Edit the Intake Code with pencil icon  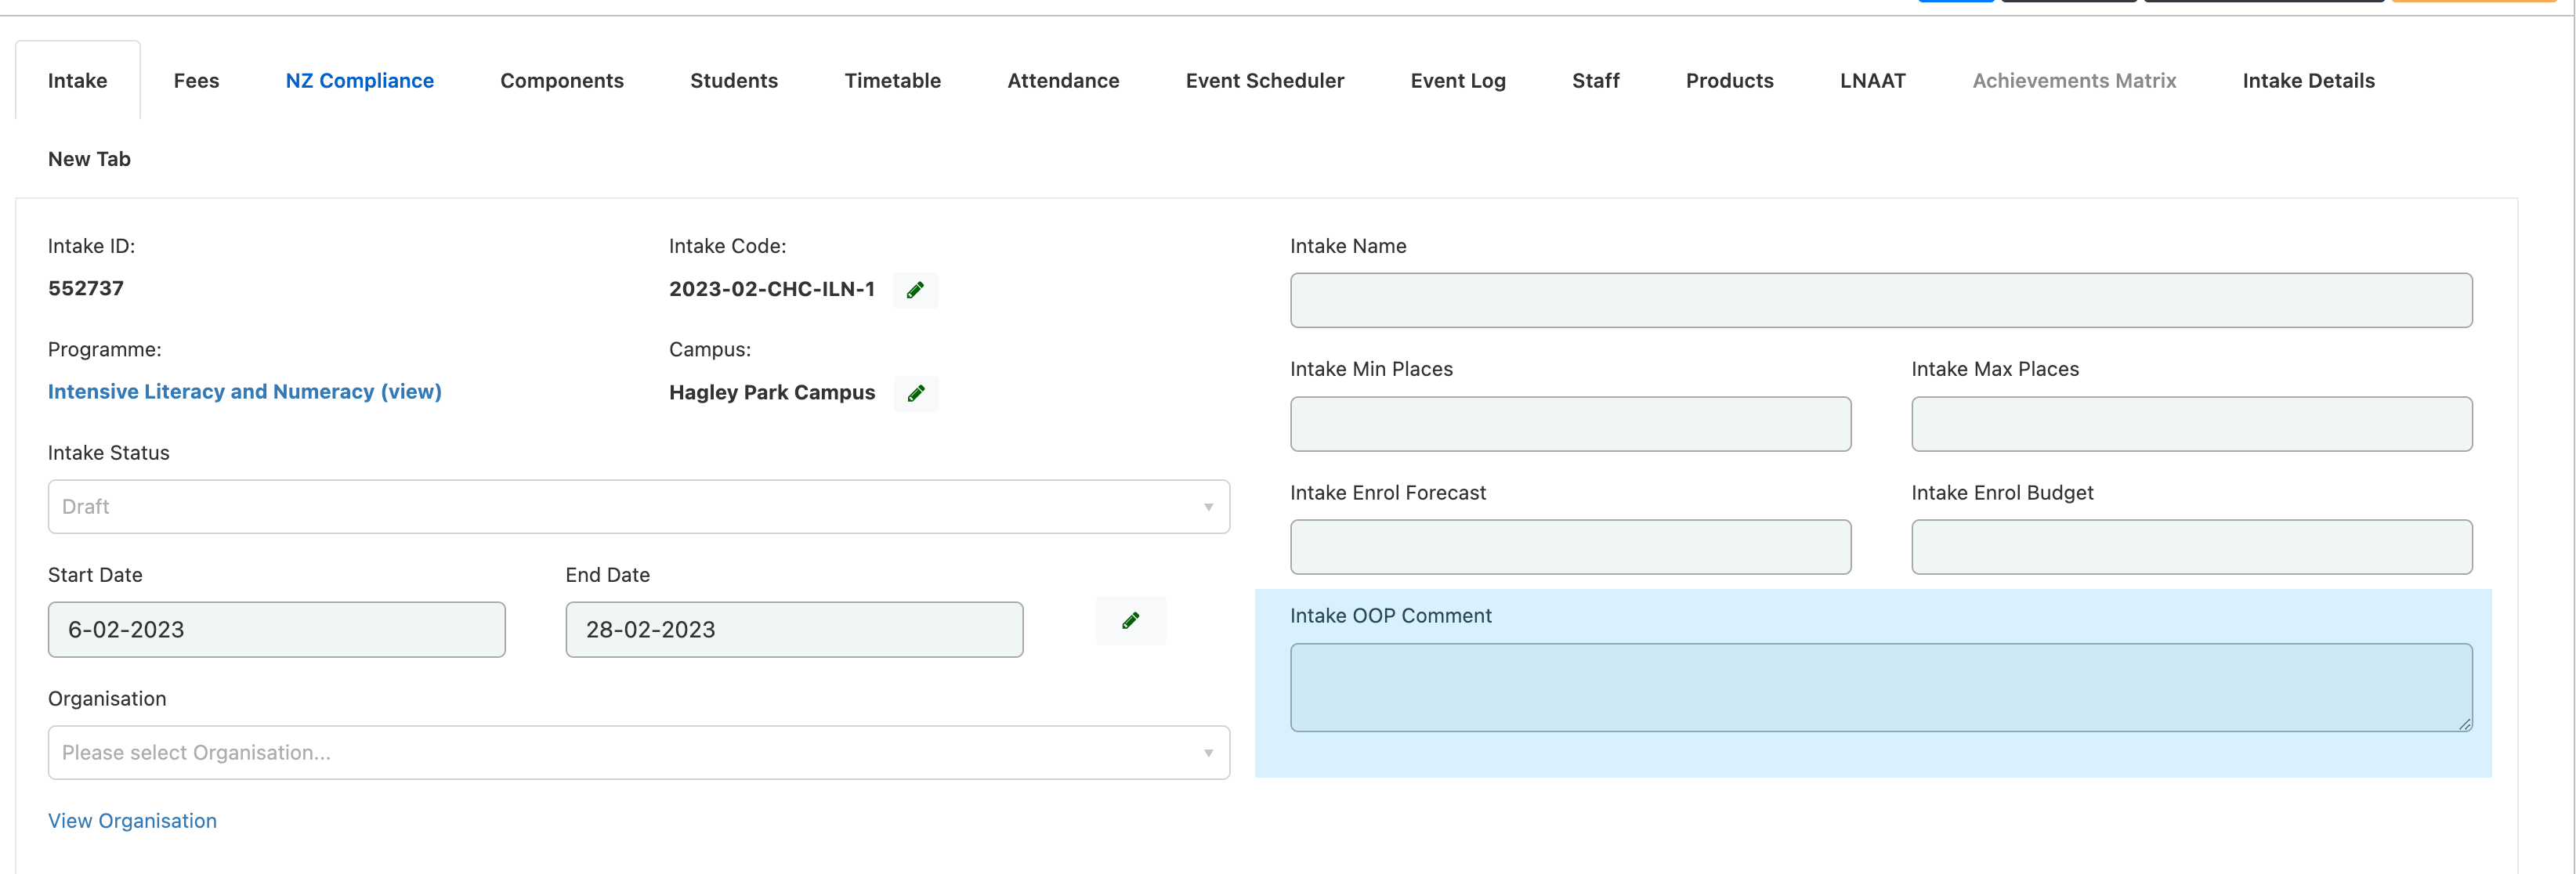915,290
